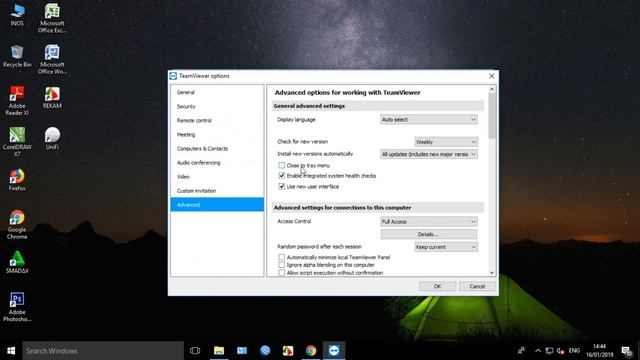Screen dimensions: 640x360
Task: Open the Action Center notifications icon
Action: (627, 351)
